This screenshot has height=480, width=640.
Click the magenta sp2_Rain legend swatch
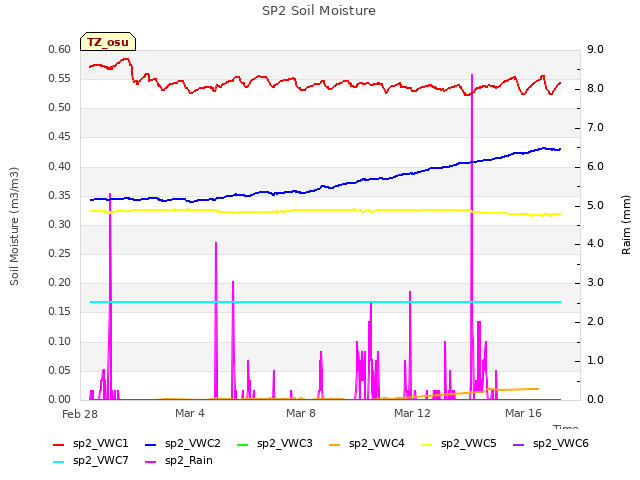(151, 462)
